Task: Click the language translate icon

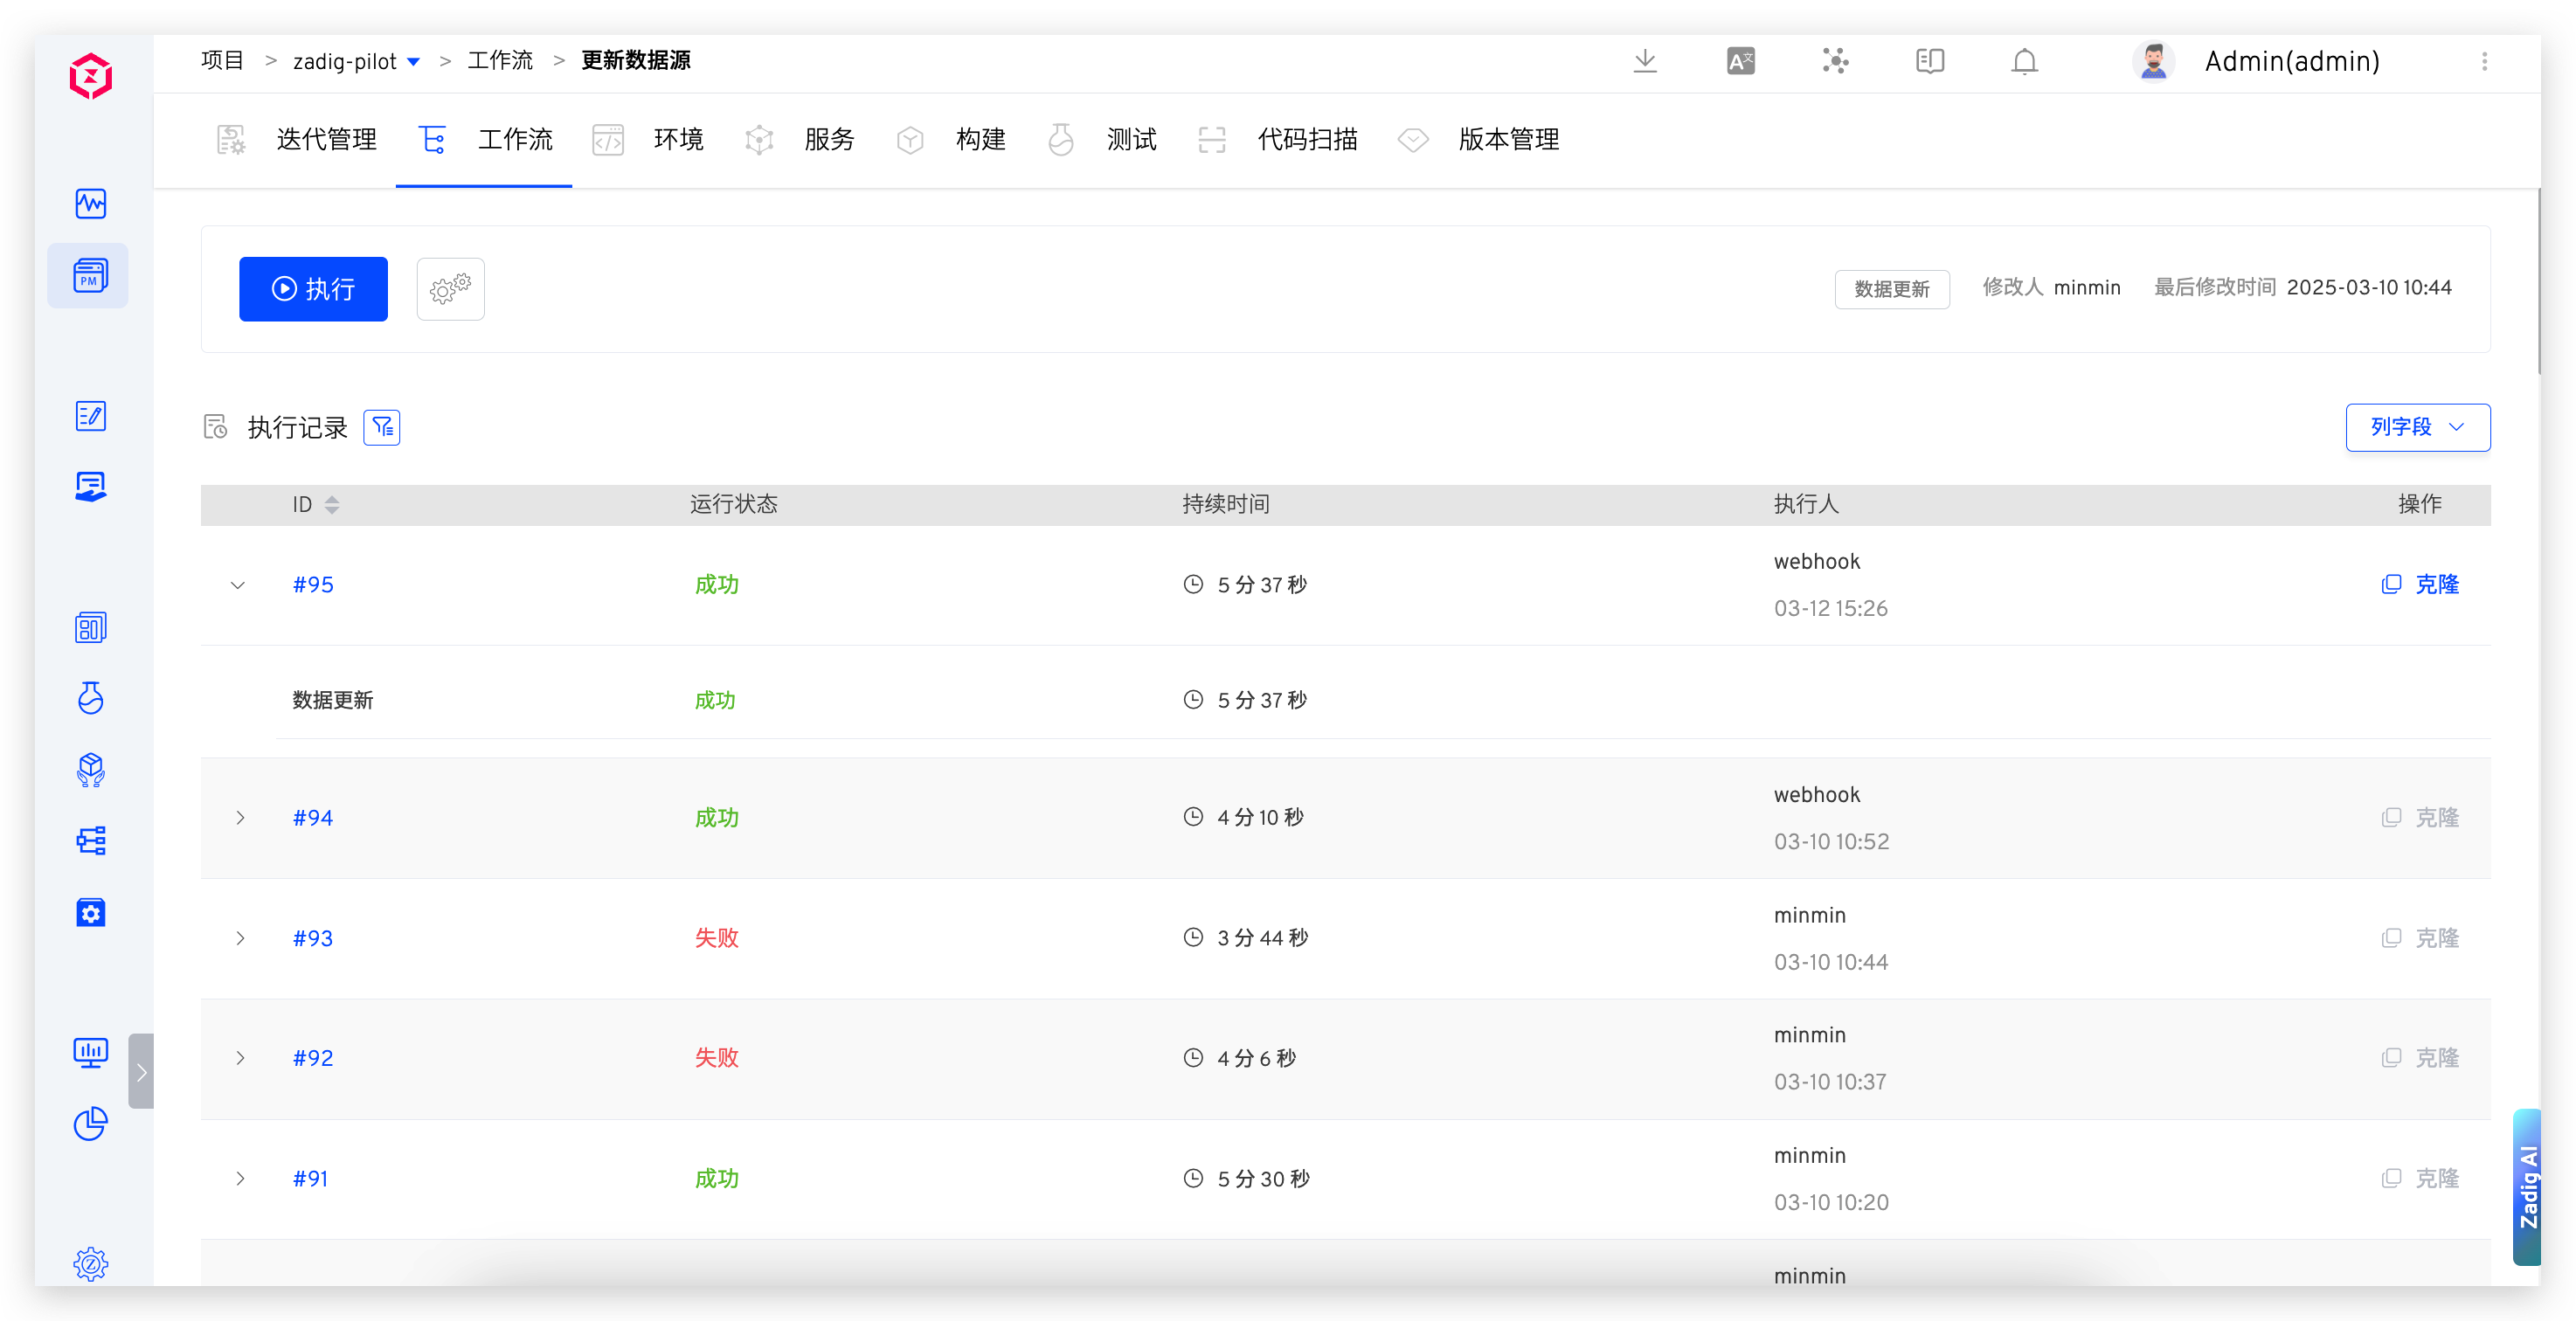Action: coord(1740,62)
